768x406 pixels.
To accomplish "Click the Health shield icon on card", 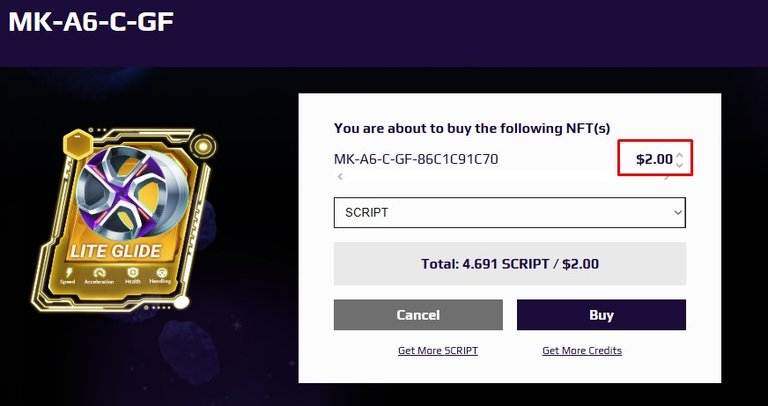I will point(132,273).
